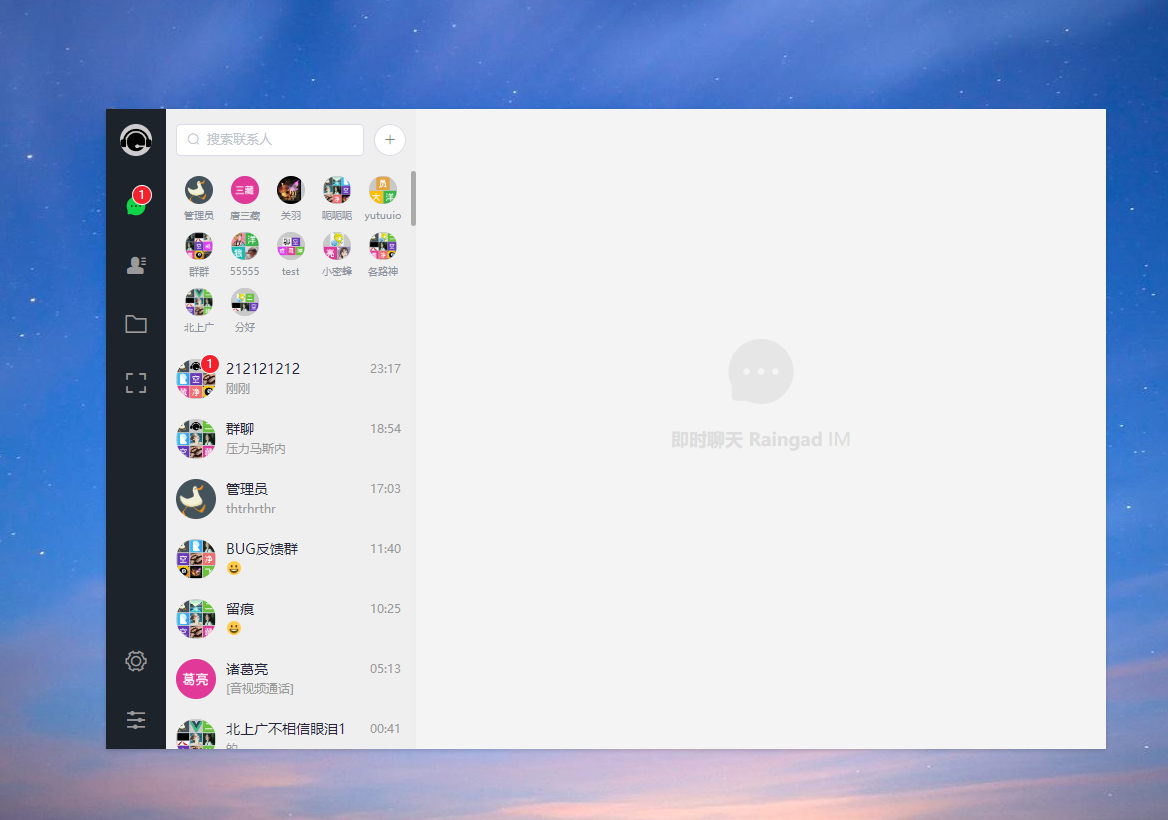The width and height of the screenshot is (1168, 820).
Task: Select 唐三藏 pinned contact avatar
Action: (x=245, y=191)
